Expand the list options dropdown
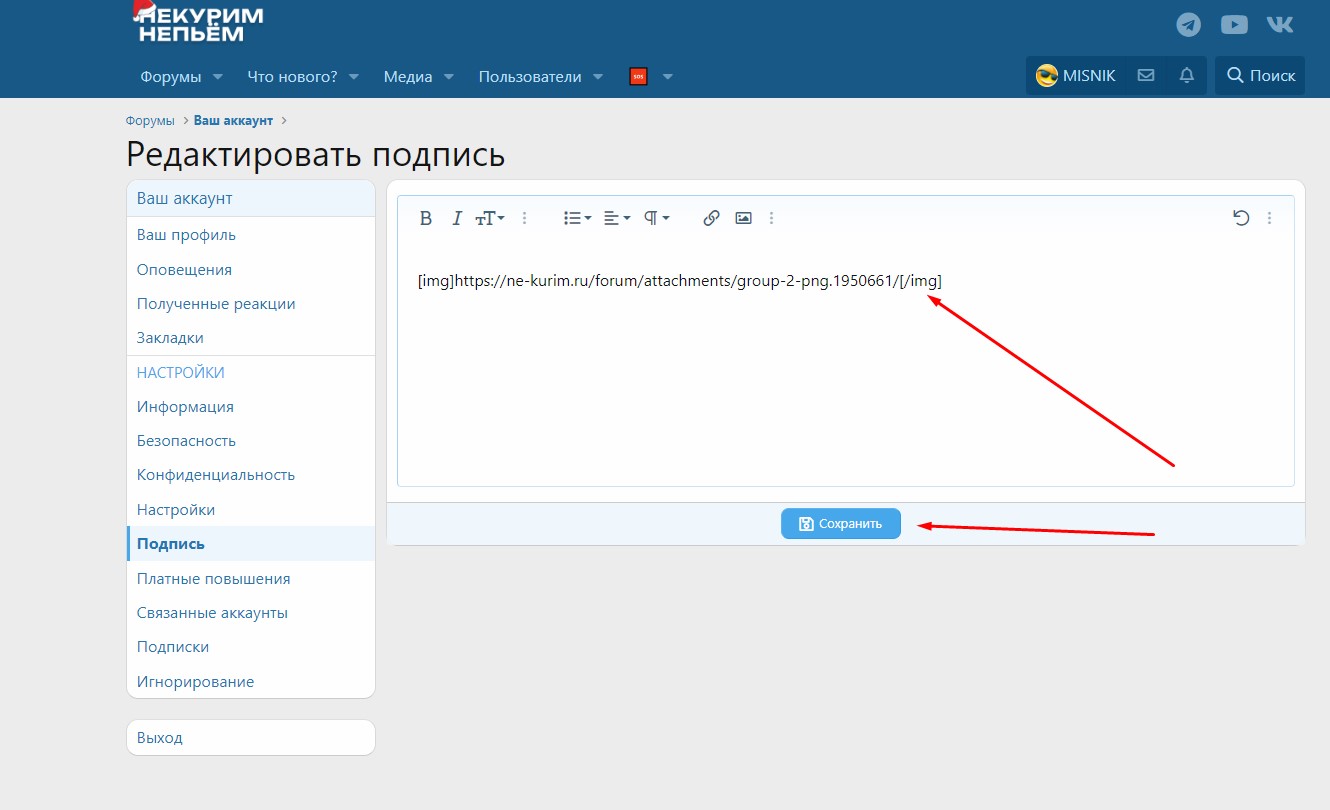Image resolution: width=1330 pixels, height=810 pixels. pyautogui.click(x=578, y=218)
